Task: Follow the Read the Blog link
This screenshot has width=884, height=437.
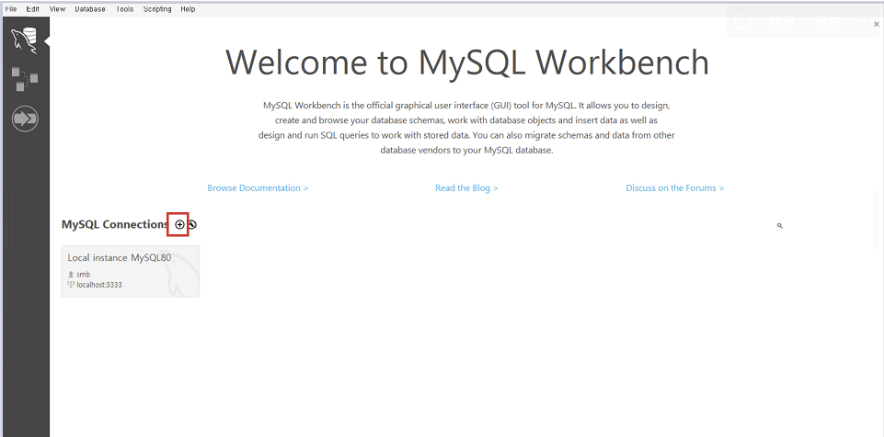Action: tap(466, 188)
